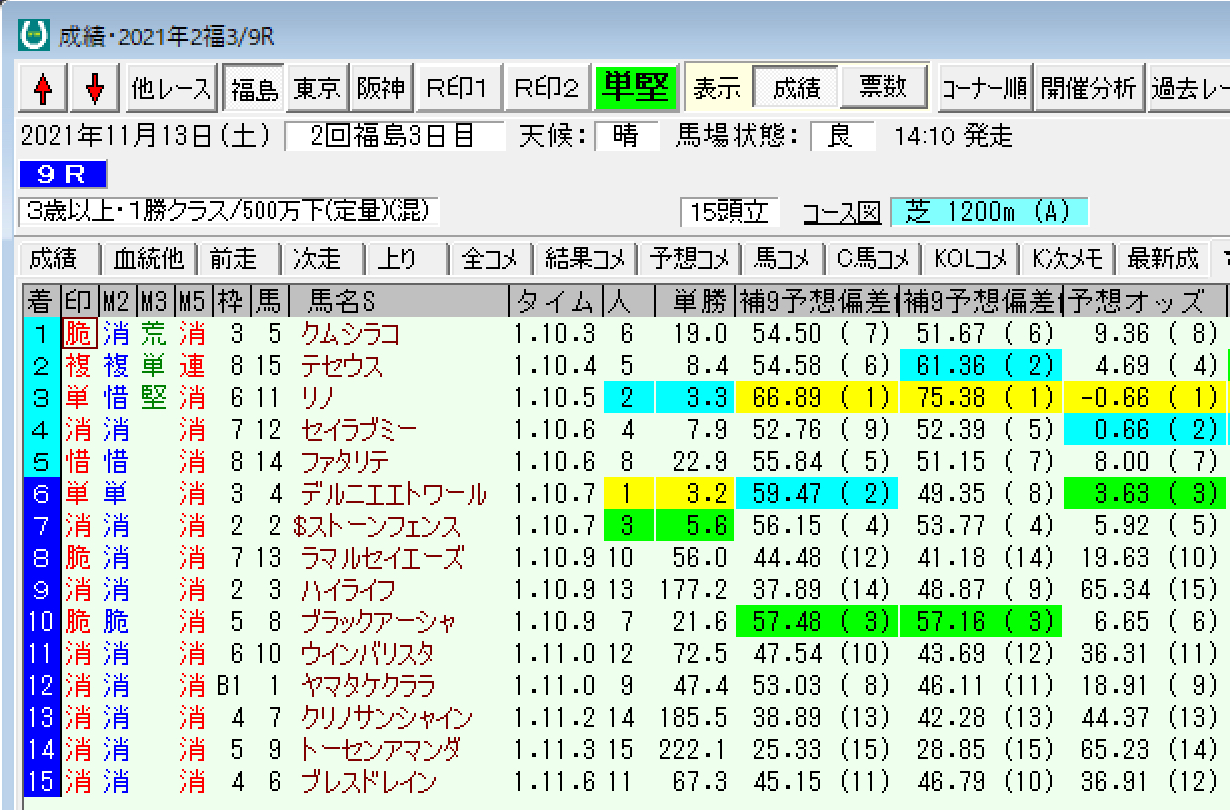Viewport: 1230px width, 810px height.
Task: Select horse name デルニエエトワール
Action: pyautogui.click(x=394, y=494)
